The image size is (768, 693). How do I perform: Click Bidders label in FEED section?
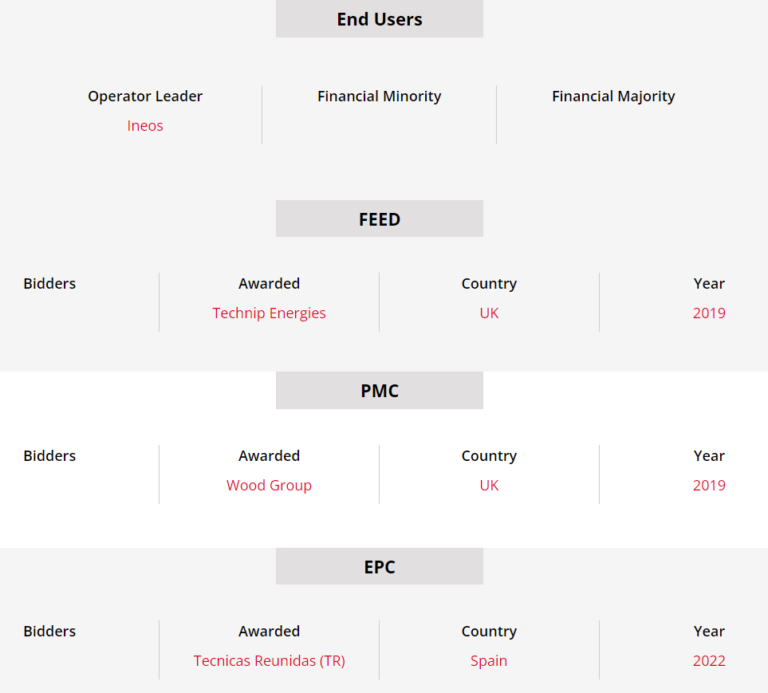point(50,284)
